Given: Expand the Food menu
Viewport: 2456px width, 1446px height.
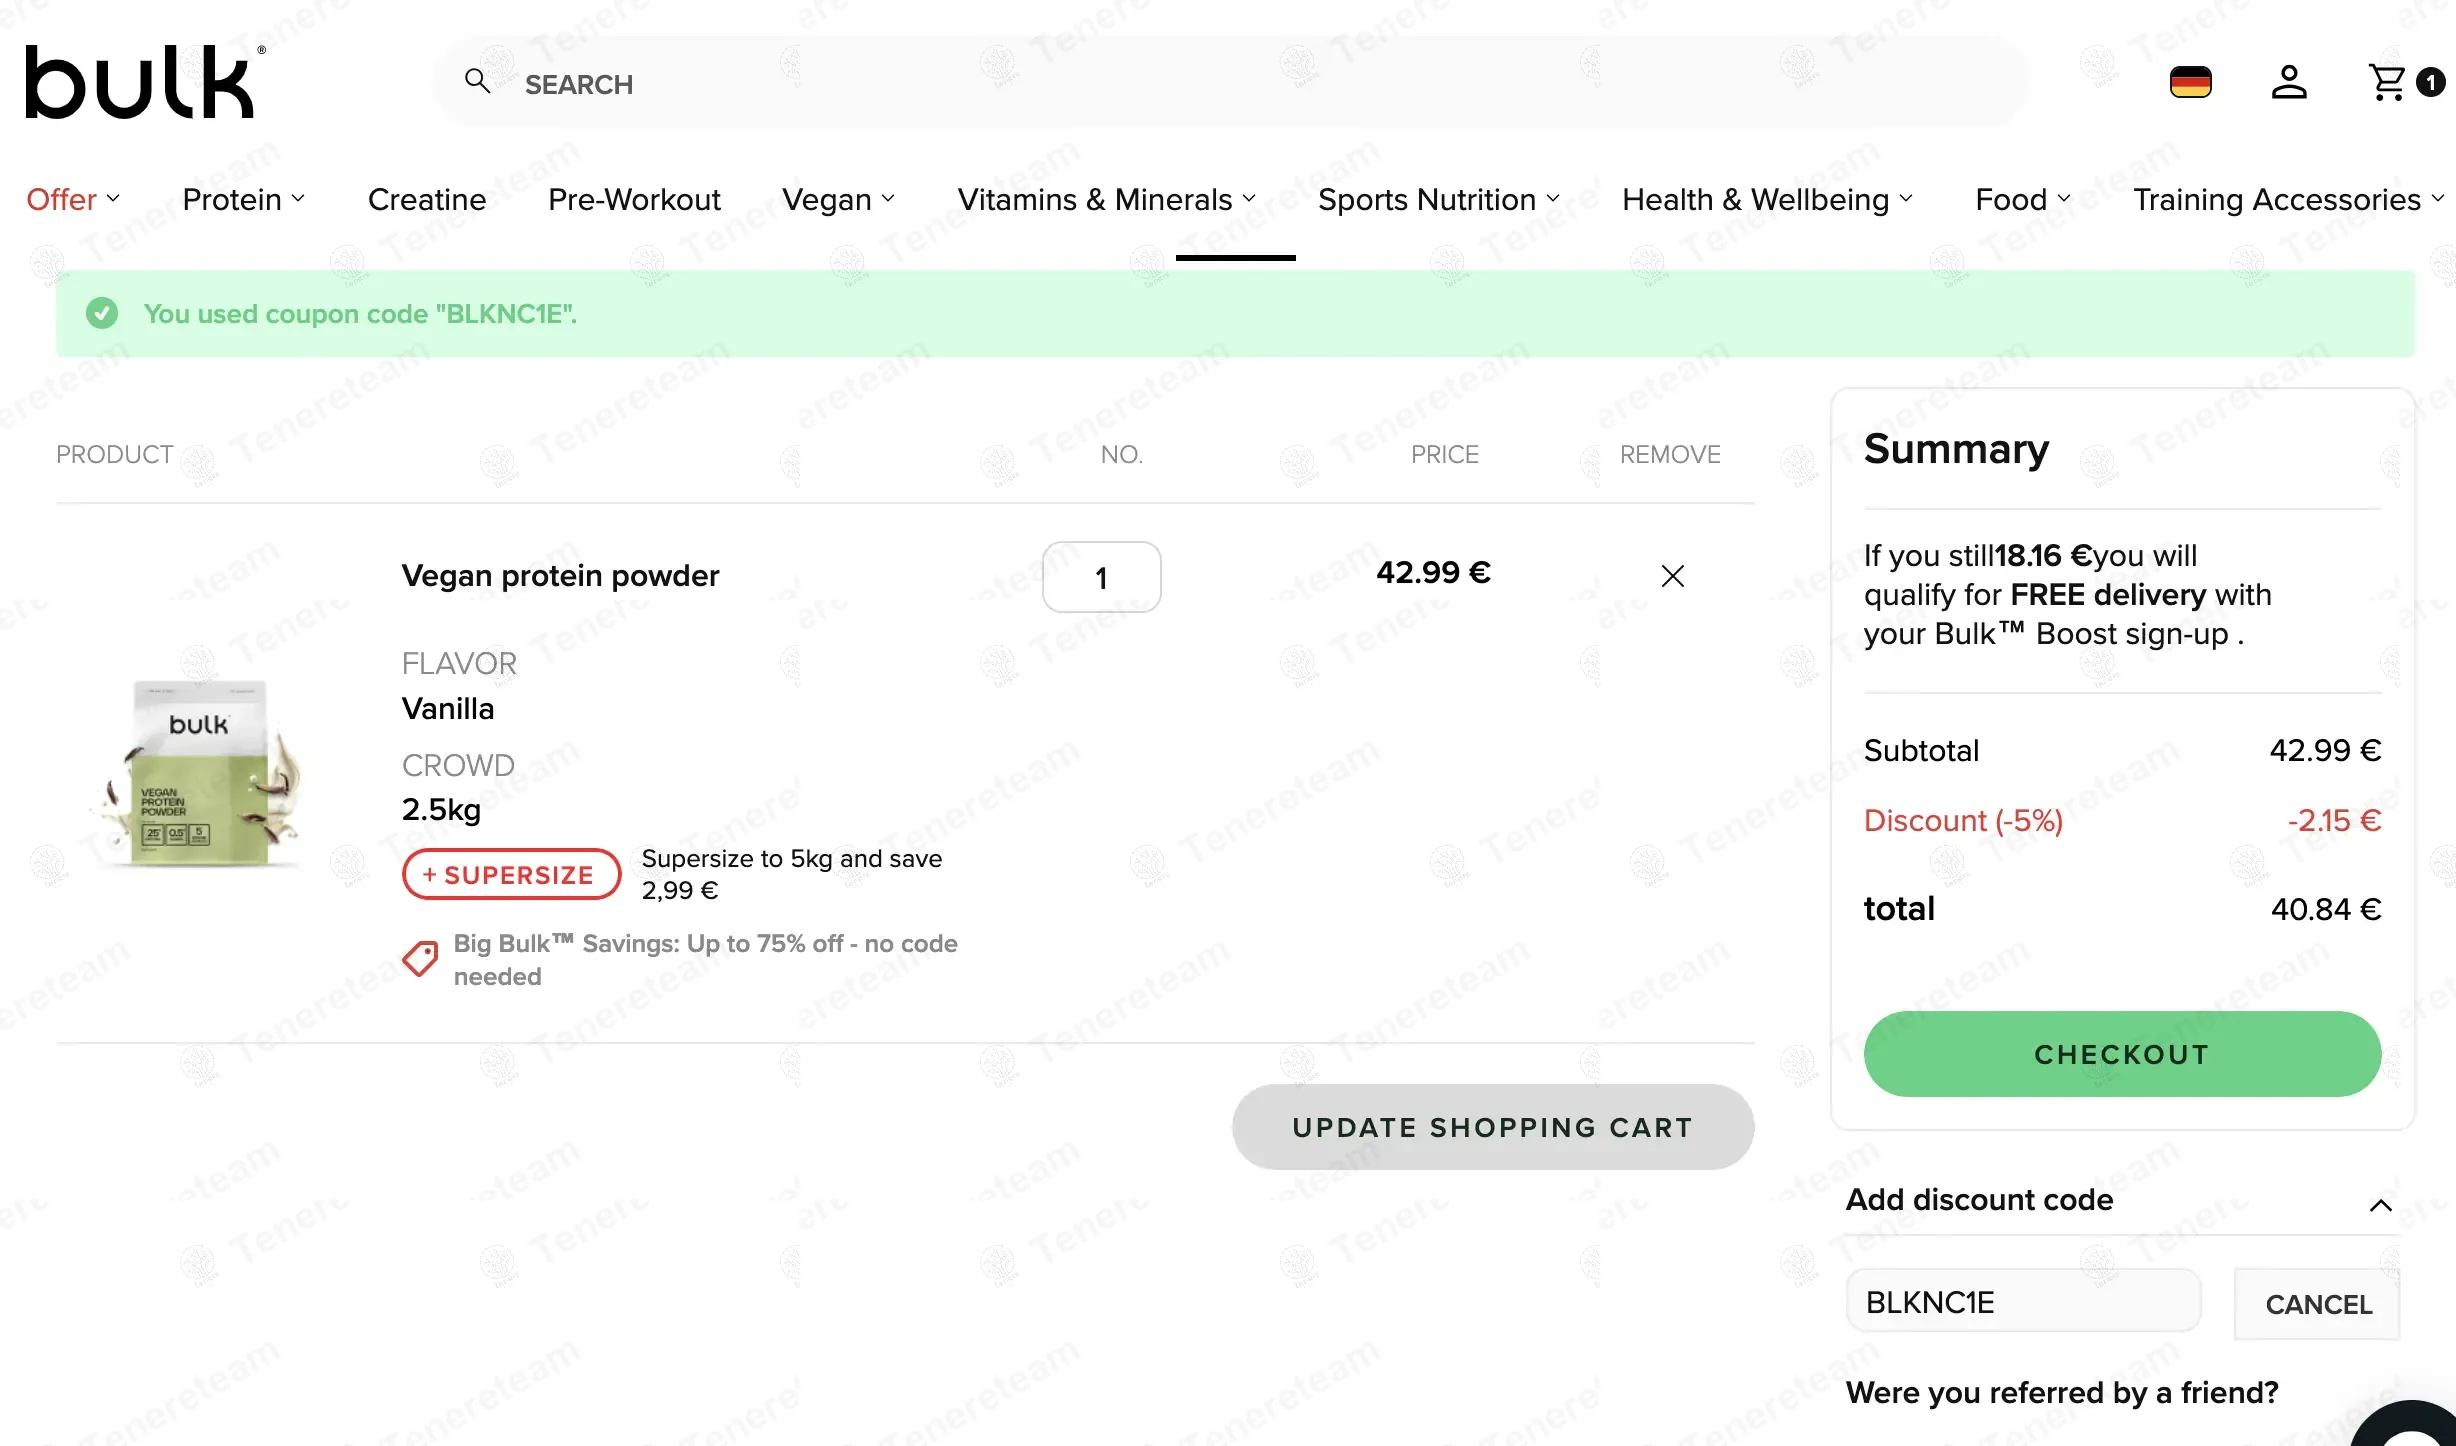Looking at the screenshot, I should [x=2023, y=199].
